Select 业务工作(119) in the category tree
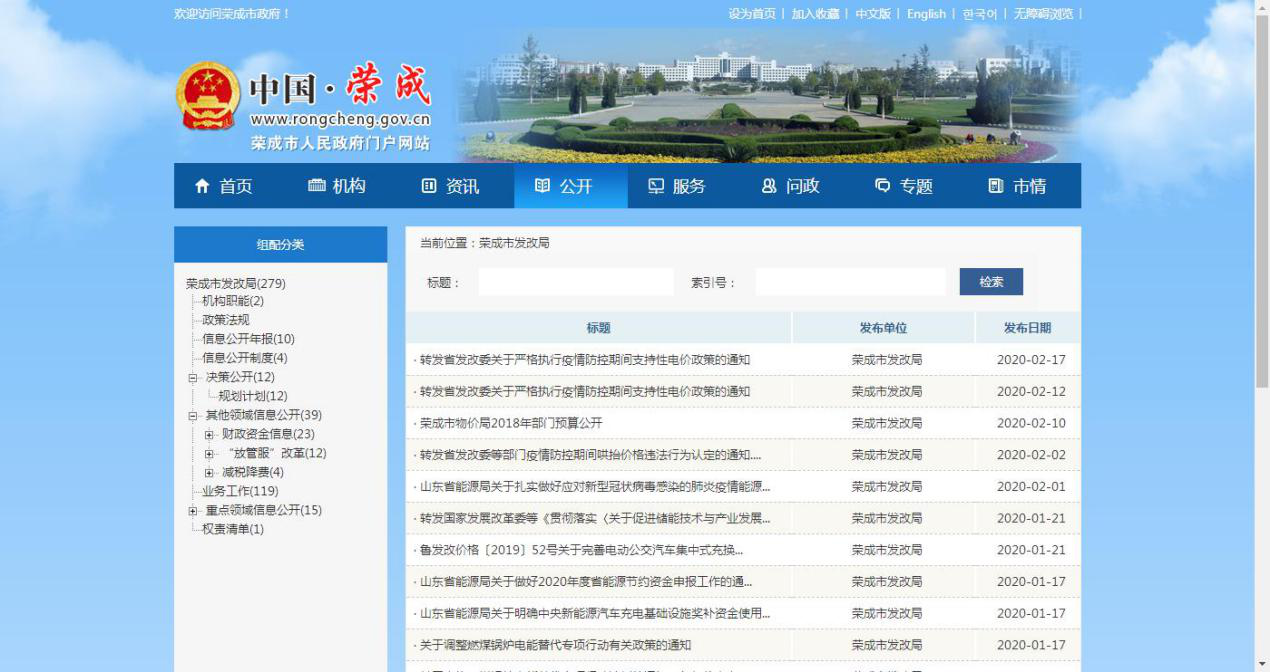Screen dimensions: 1270x672 pyautogui.click(x=240, y=491)
